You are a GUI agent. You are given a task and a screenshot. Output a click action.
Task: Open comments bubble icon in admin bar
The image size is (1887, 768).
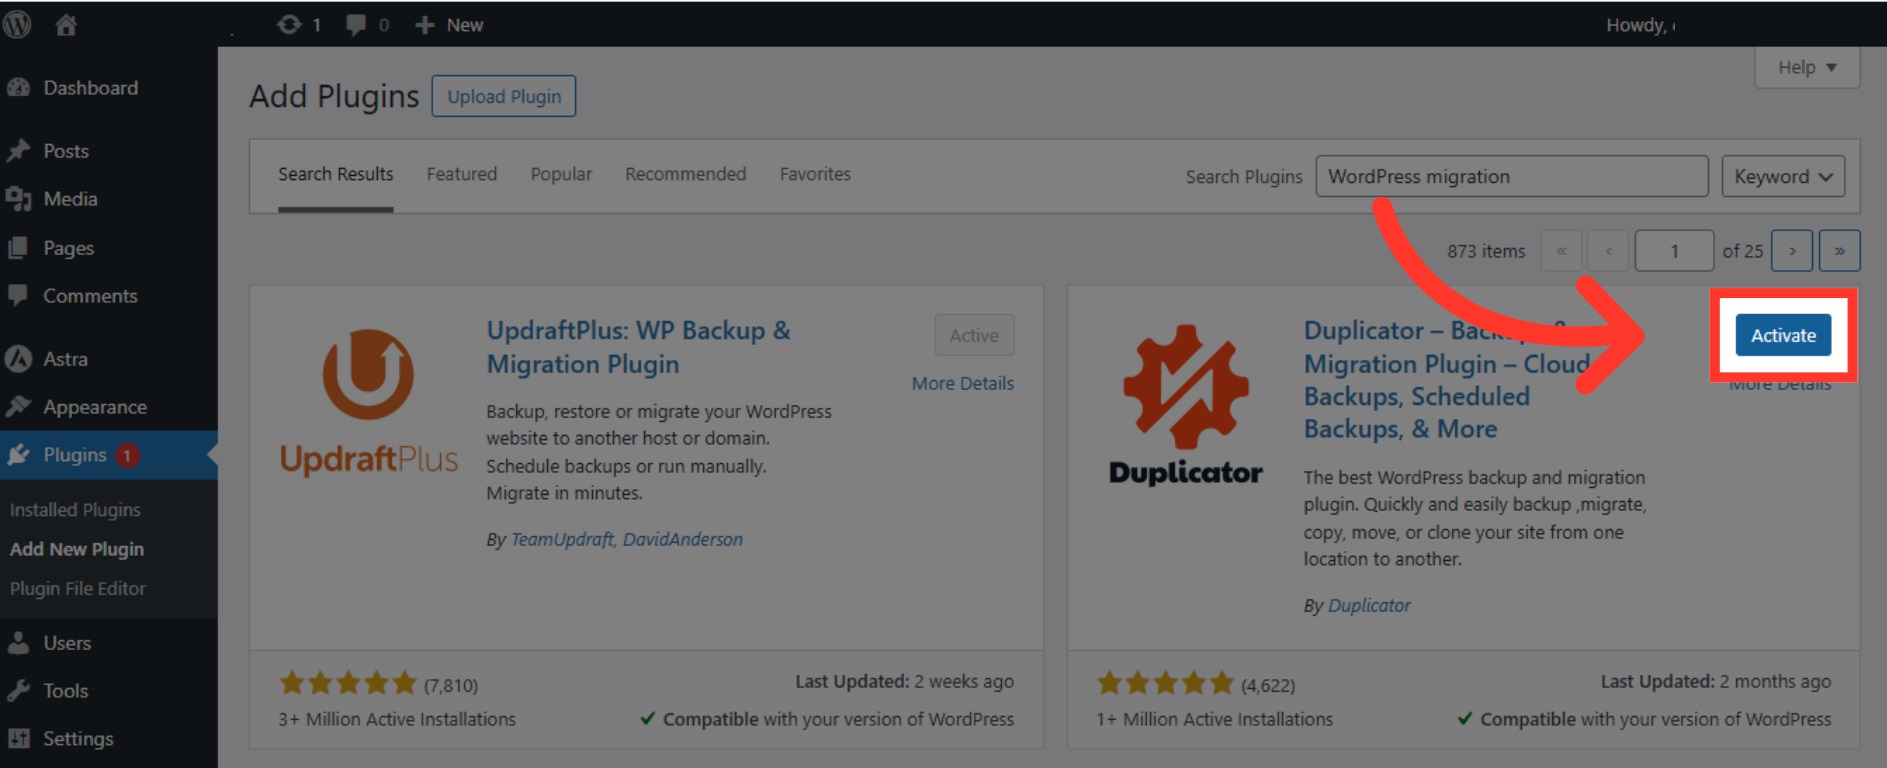click(355, 25)
